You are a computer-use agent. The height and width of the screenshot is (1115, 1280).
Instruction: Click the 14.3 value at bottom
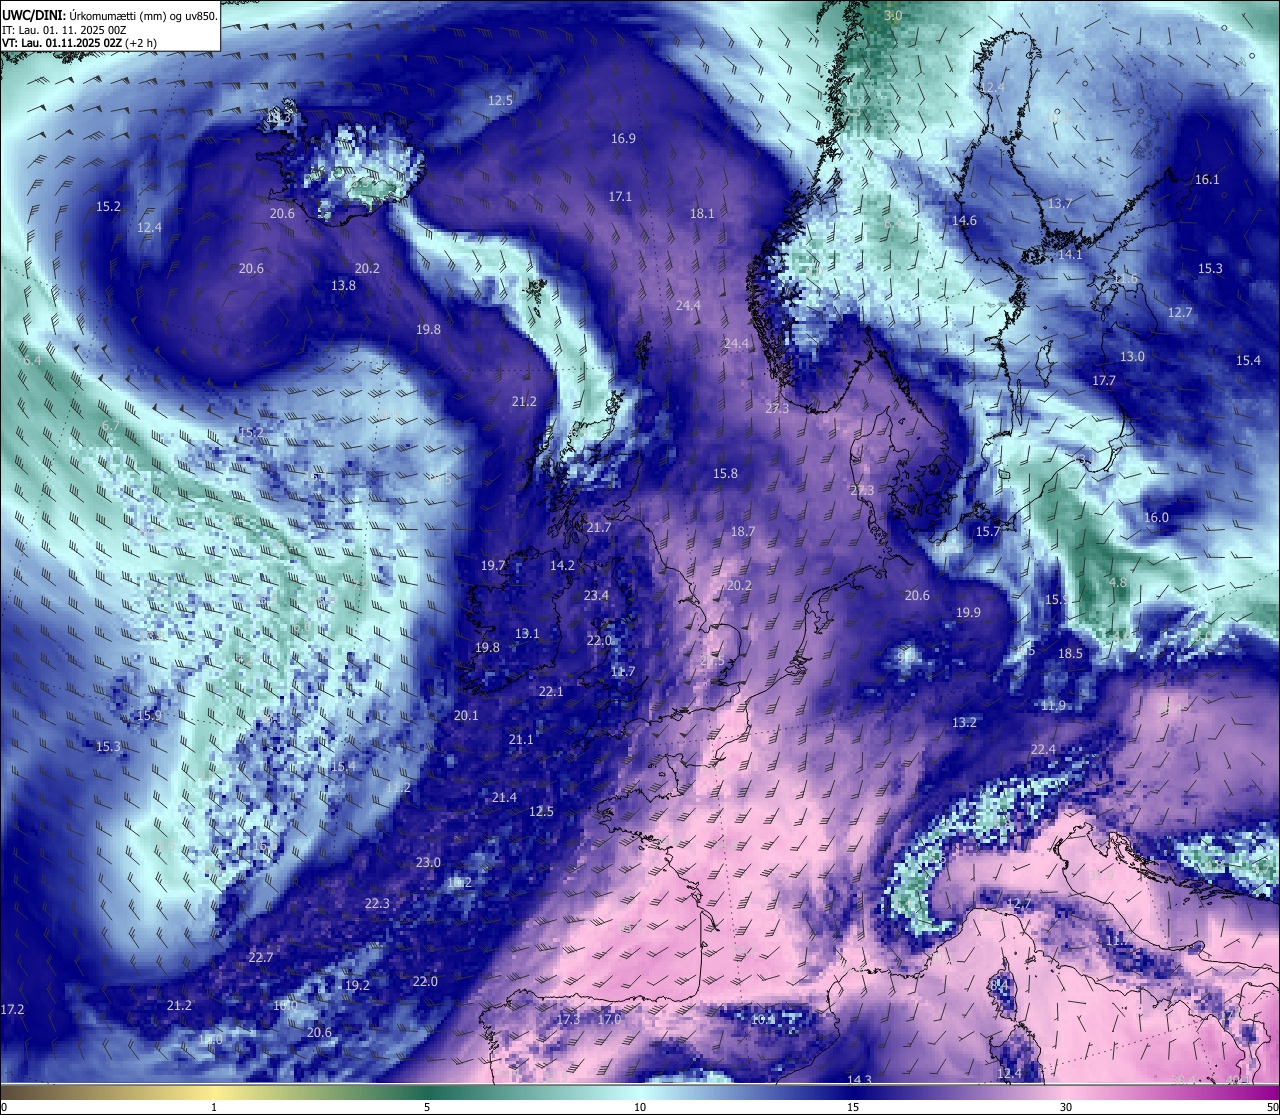(x=859, y=1079)
